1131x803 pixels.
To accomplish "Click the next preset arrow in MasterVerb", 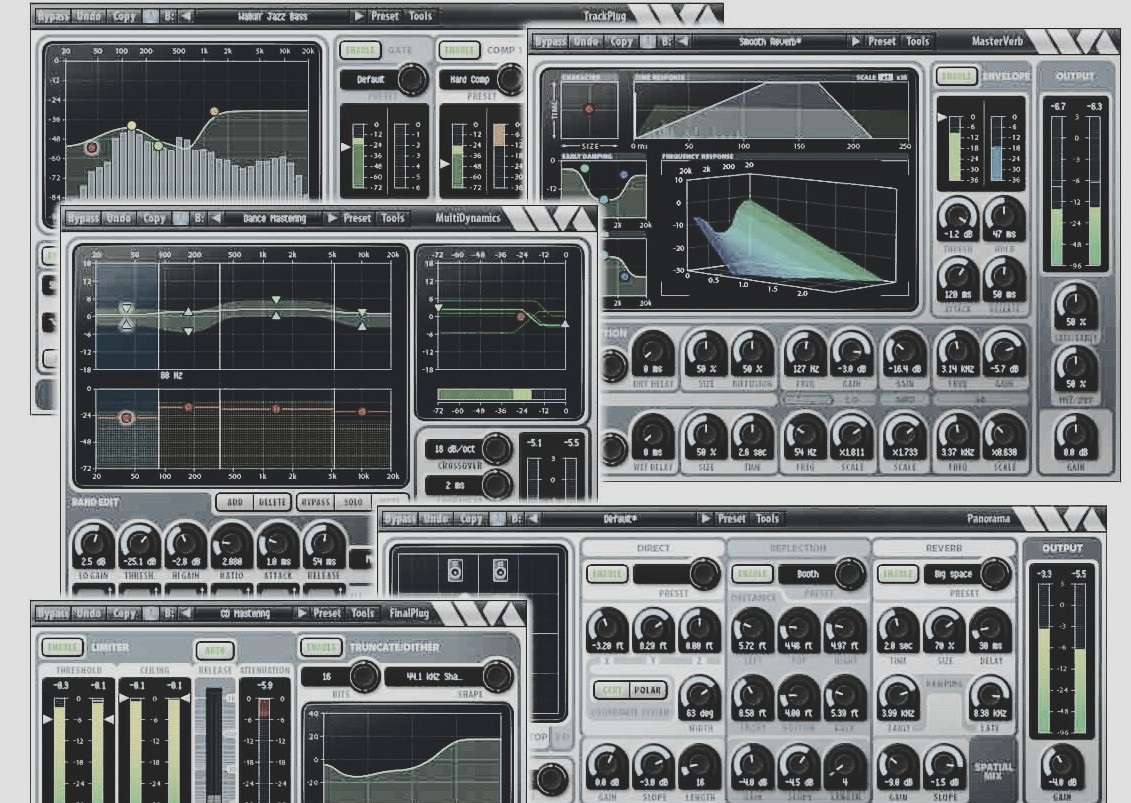I will [x=855, y=42].
